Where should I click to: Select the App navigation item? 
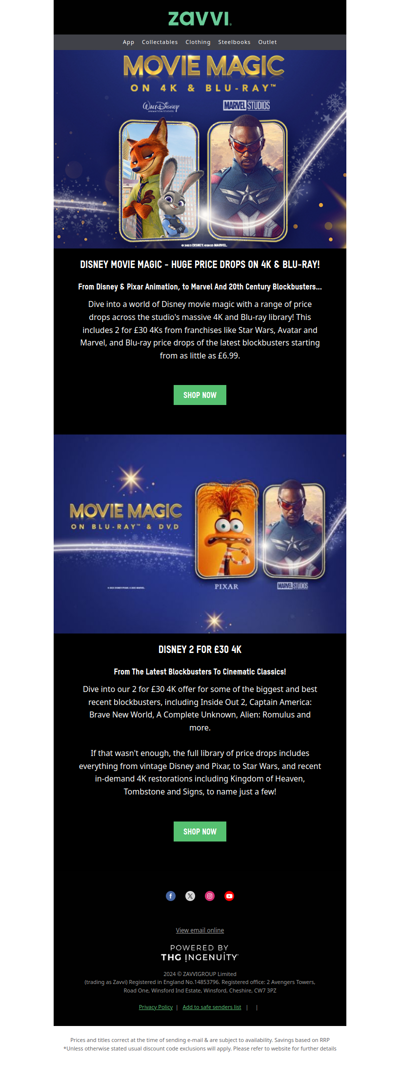click(x=128, y=42)
